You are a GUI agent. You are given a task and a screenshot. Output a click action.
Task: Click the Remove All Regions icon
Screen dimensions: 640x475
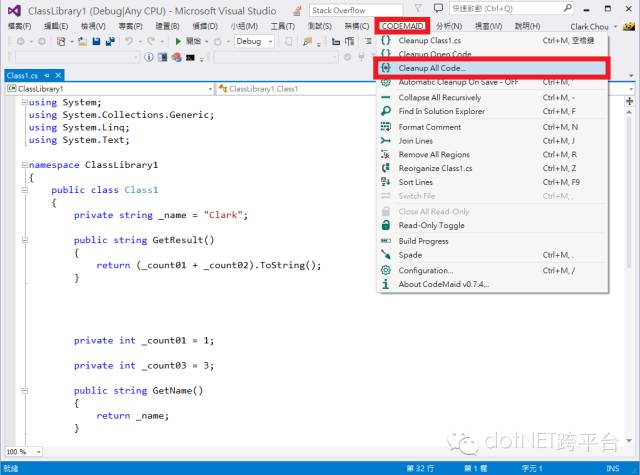tap(386, 154)
